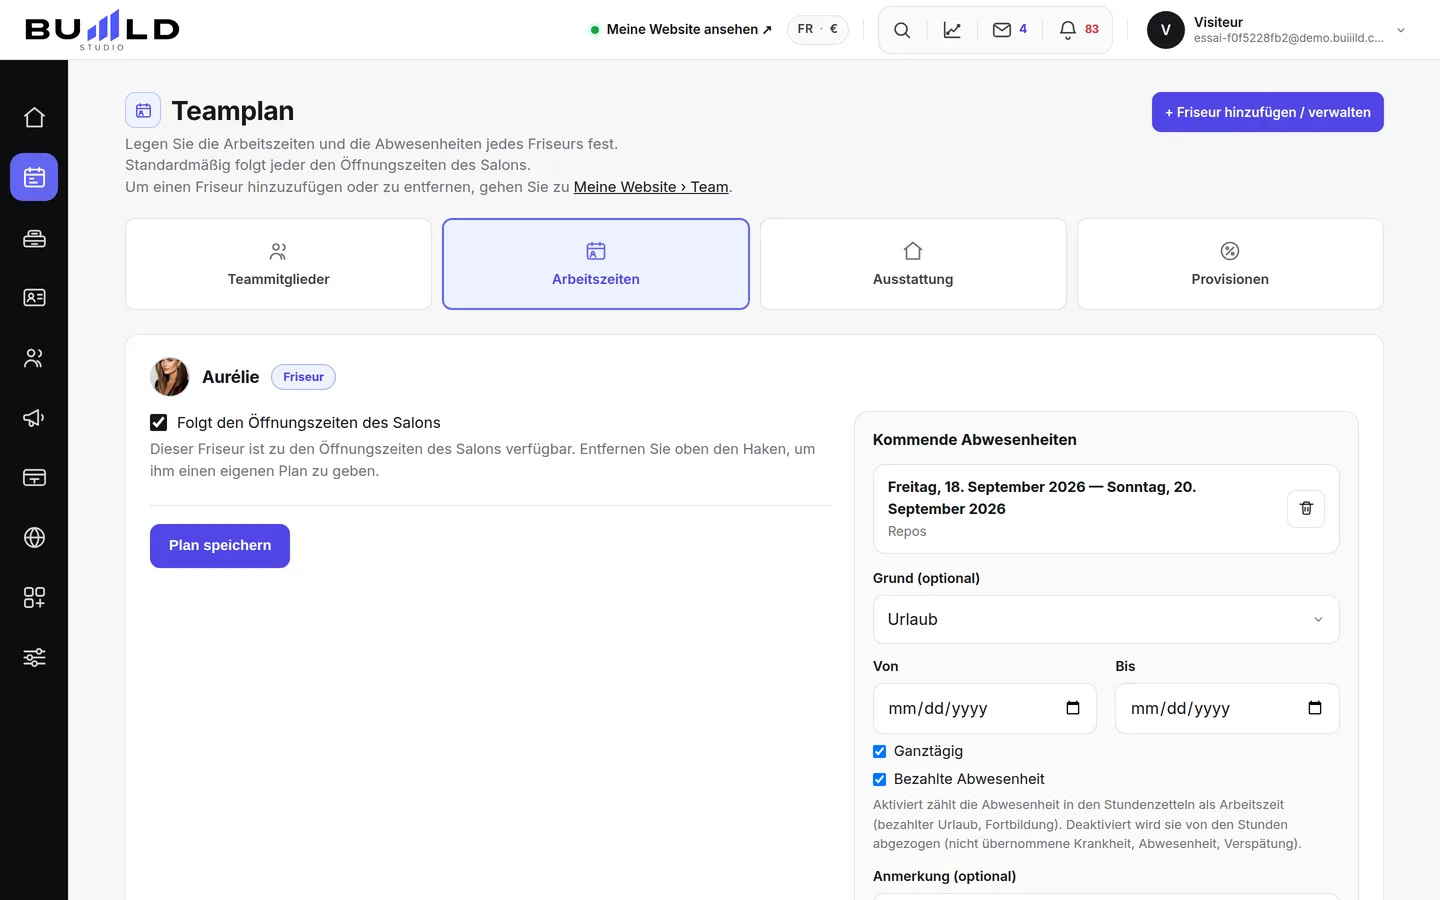Image resolution: width=1440 pixels, height=900 pixels.
Task: Open the payment card sidebar icon
Action: (34, 478)
